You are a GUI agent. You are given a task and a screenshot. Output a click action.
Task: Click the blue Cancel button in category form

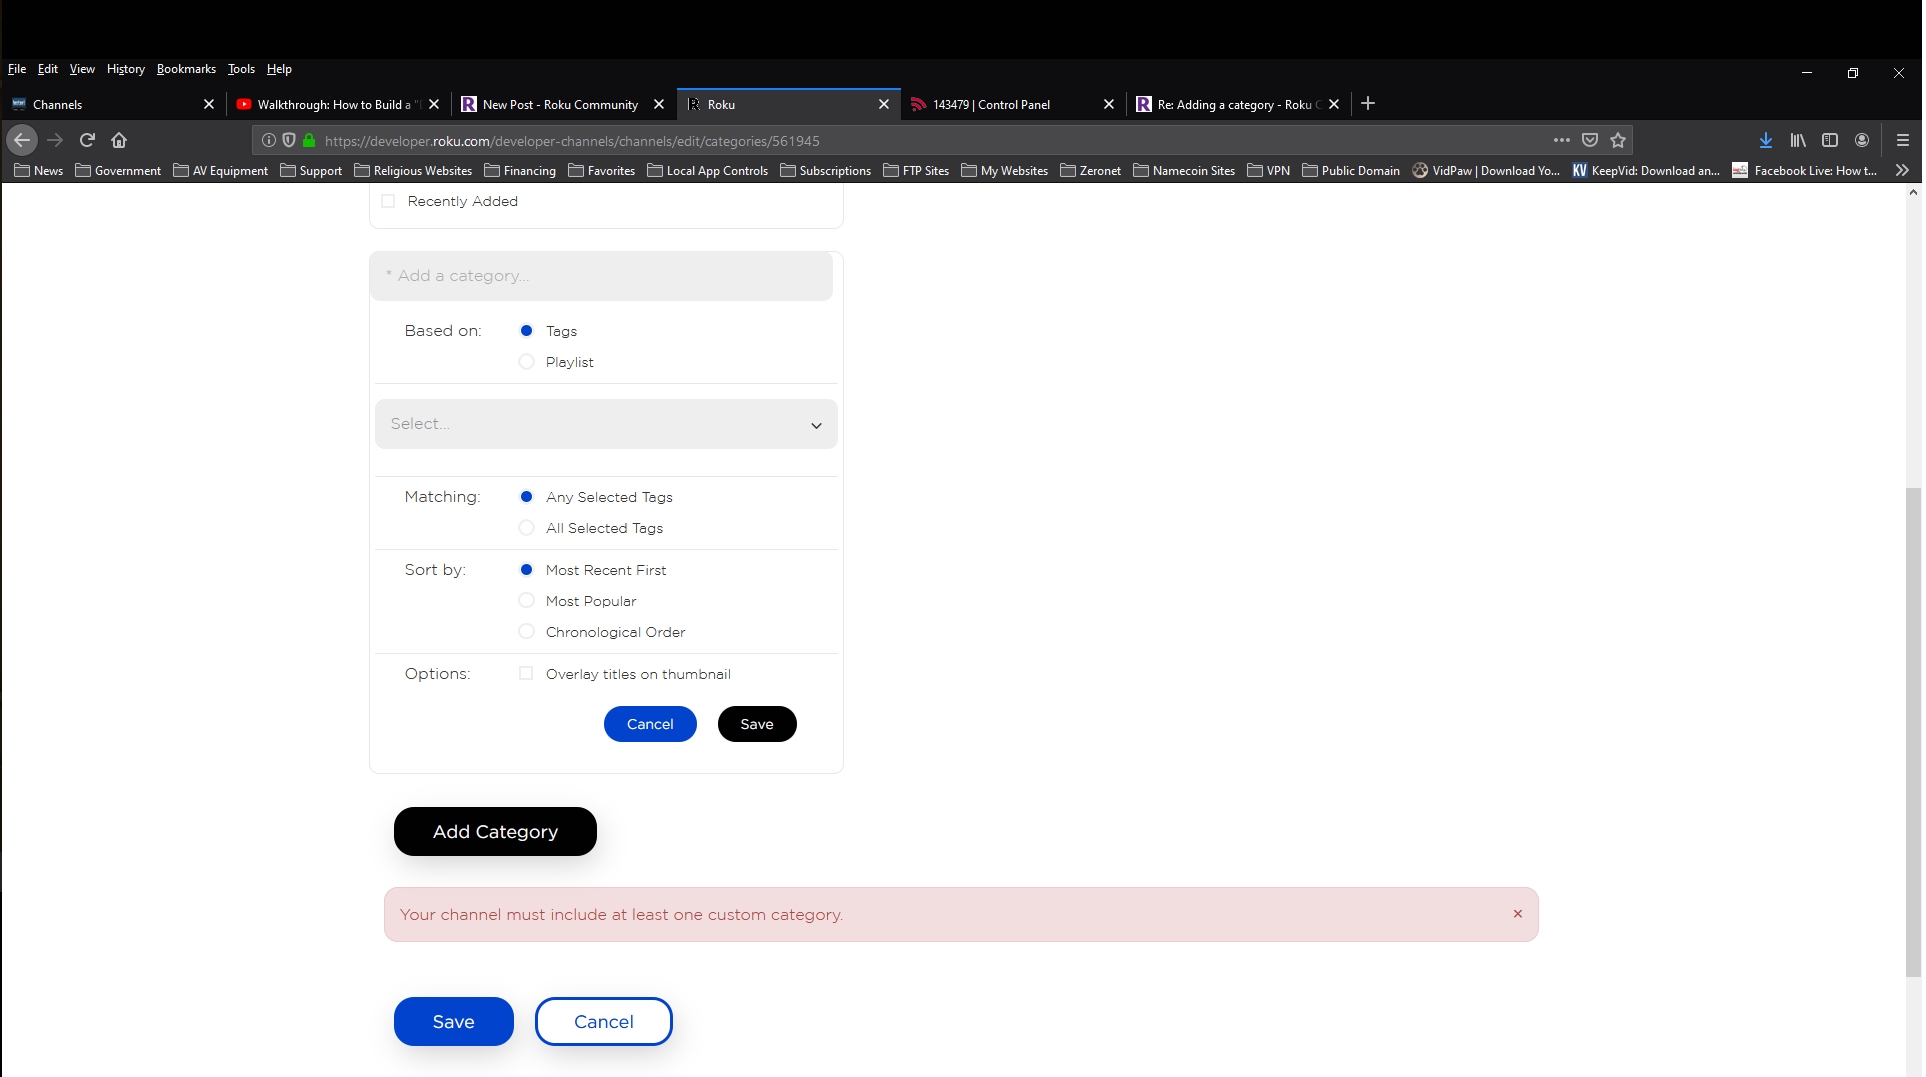click(650, 724)
